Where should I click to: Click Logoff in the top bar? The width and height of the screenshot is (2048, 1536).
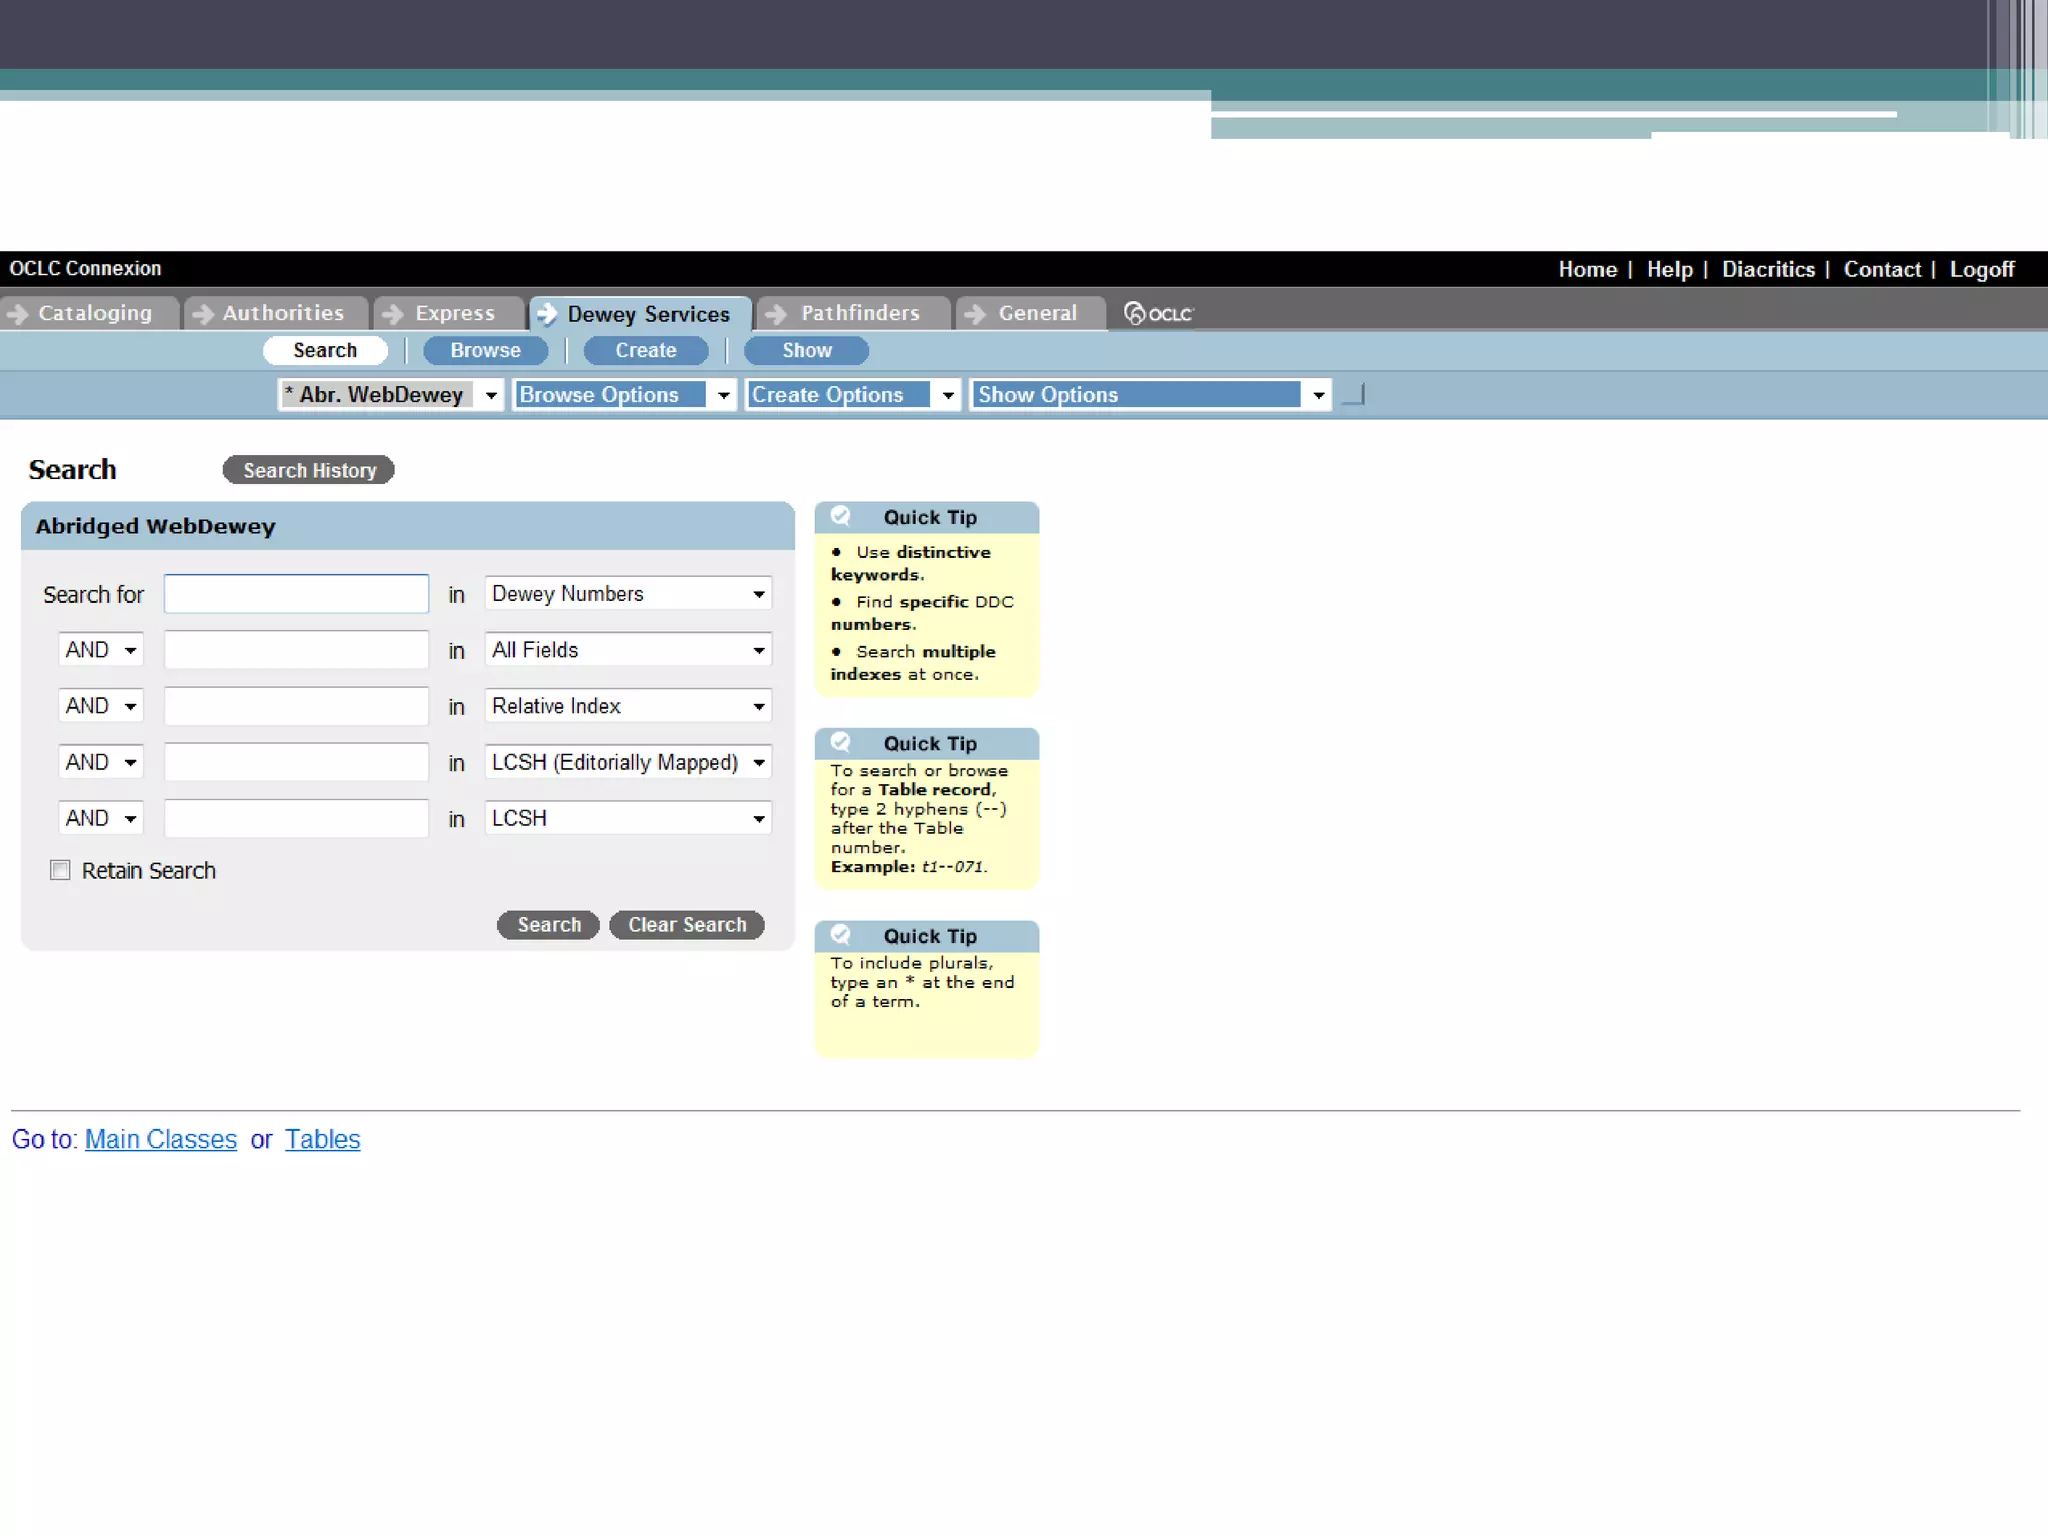[x=1981, y=269]
